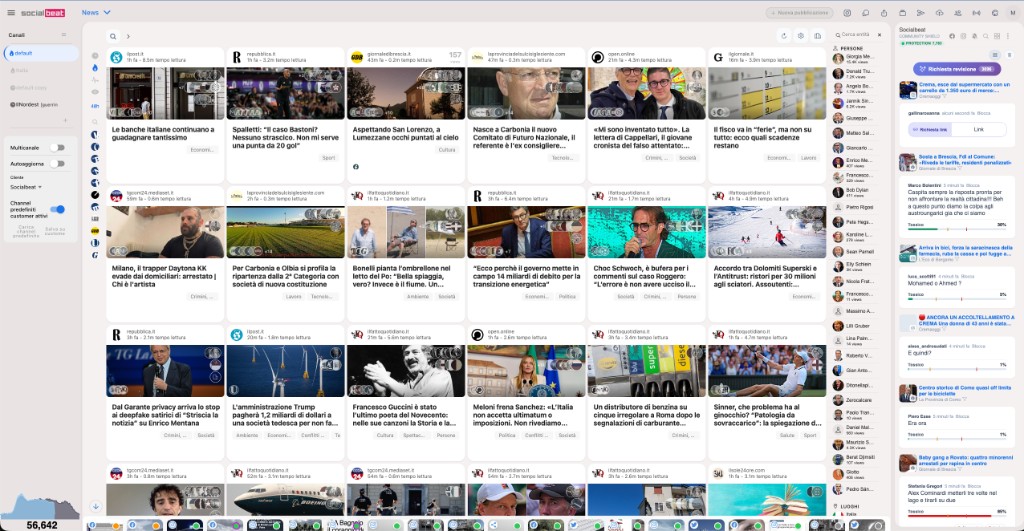
Task: Toggle the Multicanale switch
Action: click(x=57, y=148)
